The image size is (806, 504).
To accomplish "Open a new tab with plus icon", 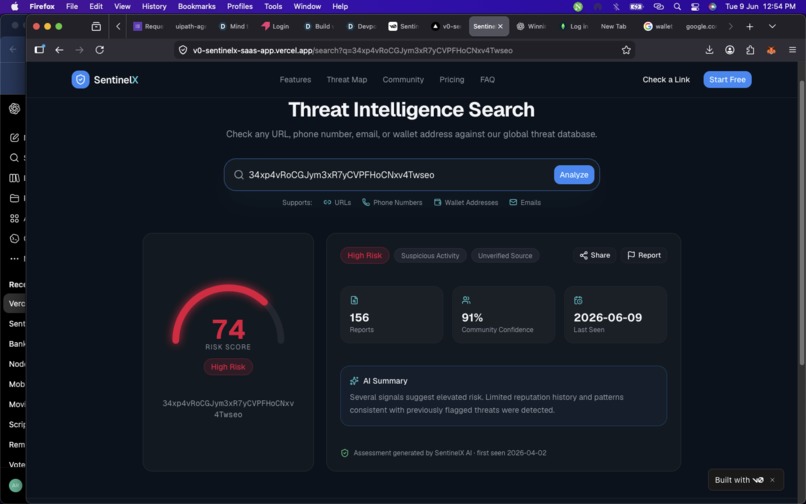I will coord(749,26).
